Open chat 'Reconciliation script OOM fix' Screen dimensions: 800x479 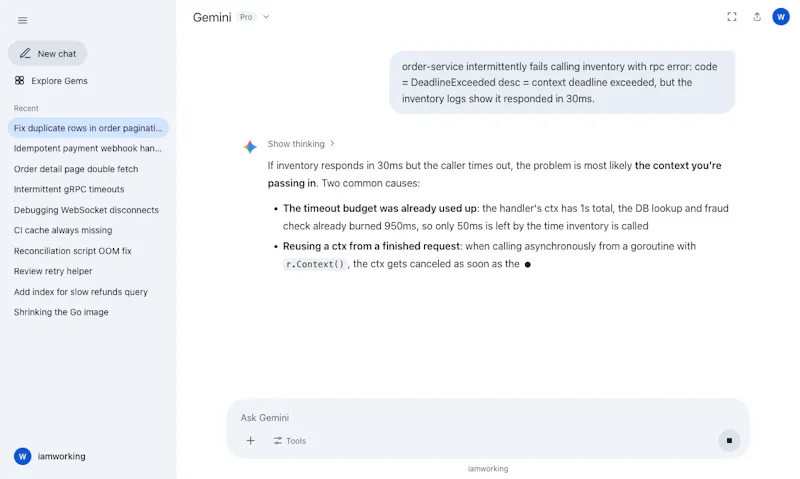(88, 251)
